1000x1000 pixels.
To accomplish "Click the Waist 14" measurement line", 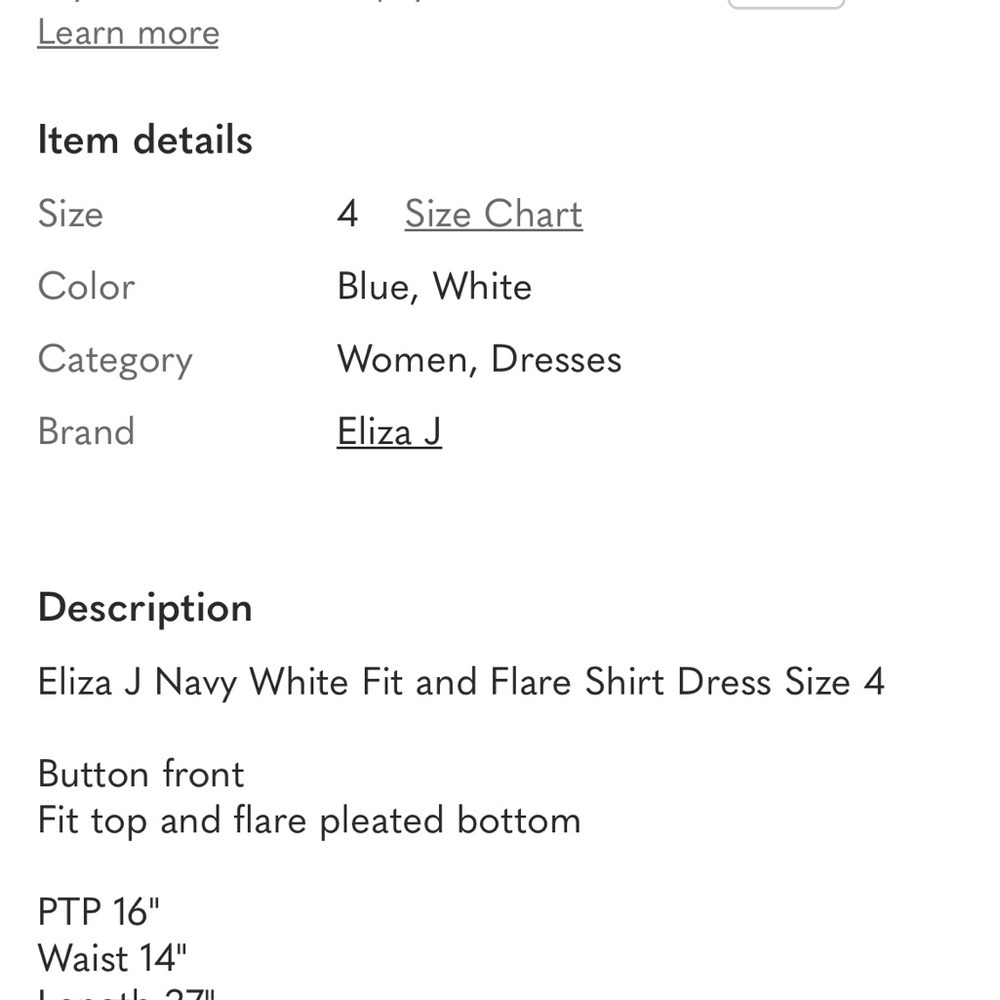I will [112, 958].
